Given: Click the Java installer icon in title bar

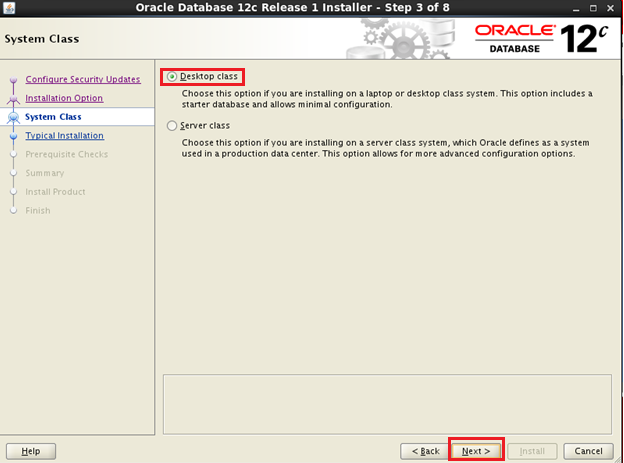Looking at the screenshot, I should pos(9,8).
